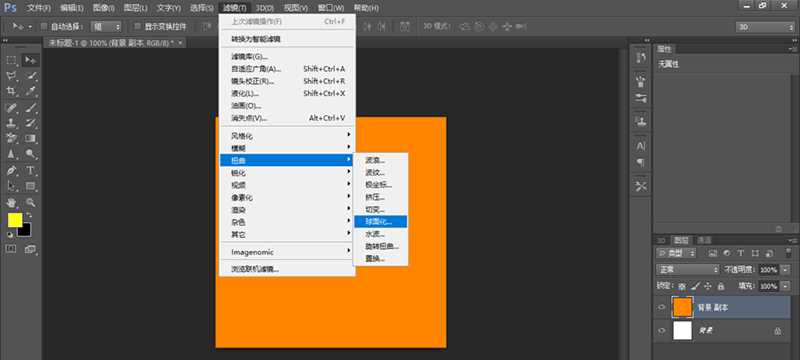Screen dimensions: 800x360
Task: Open the workspace 3D dropdown at top right
Action: tap(765, 27)
